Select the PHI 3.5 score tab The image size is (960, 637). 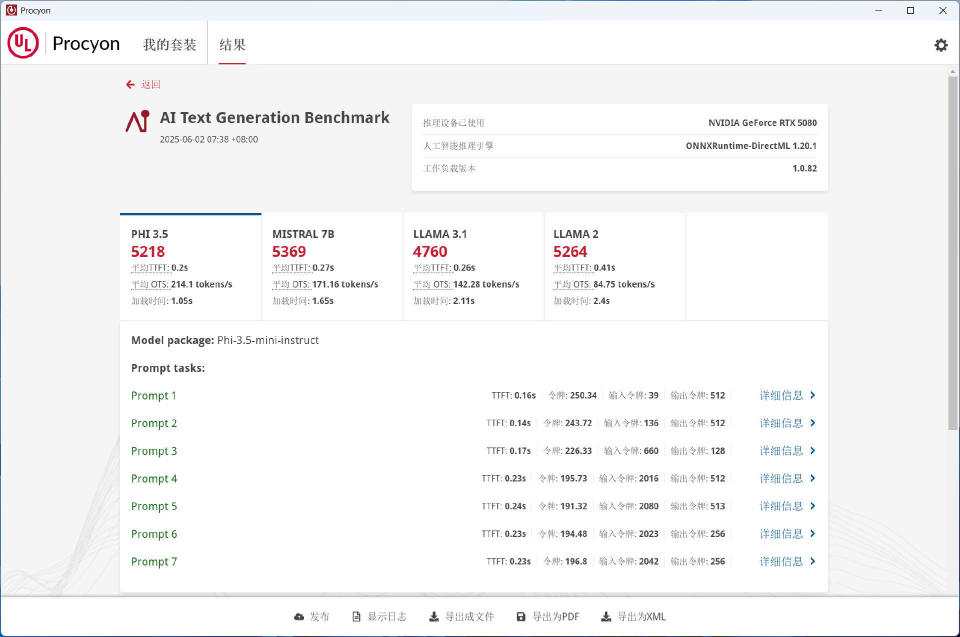click(x=190, y=266)
